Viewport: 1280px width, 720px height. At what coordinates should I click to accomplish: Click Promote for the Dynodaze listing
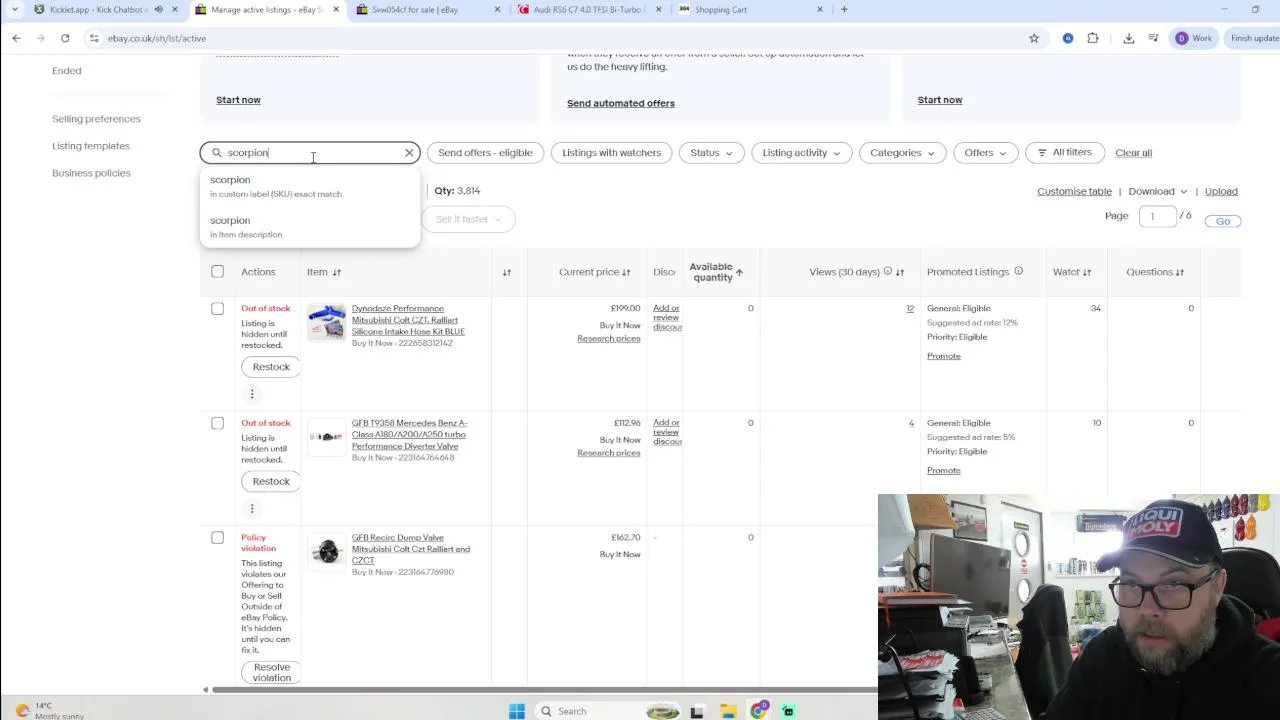(x=943, y=356)
